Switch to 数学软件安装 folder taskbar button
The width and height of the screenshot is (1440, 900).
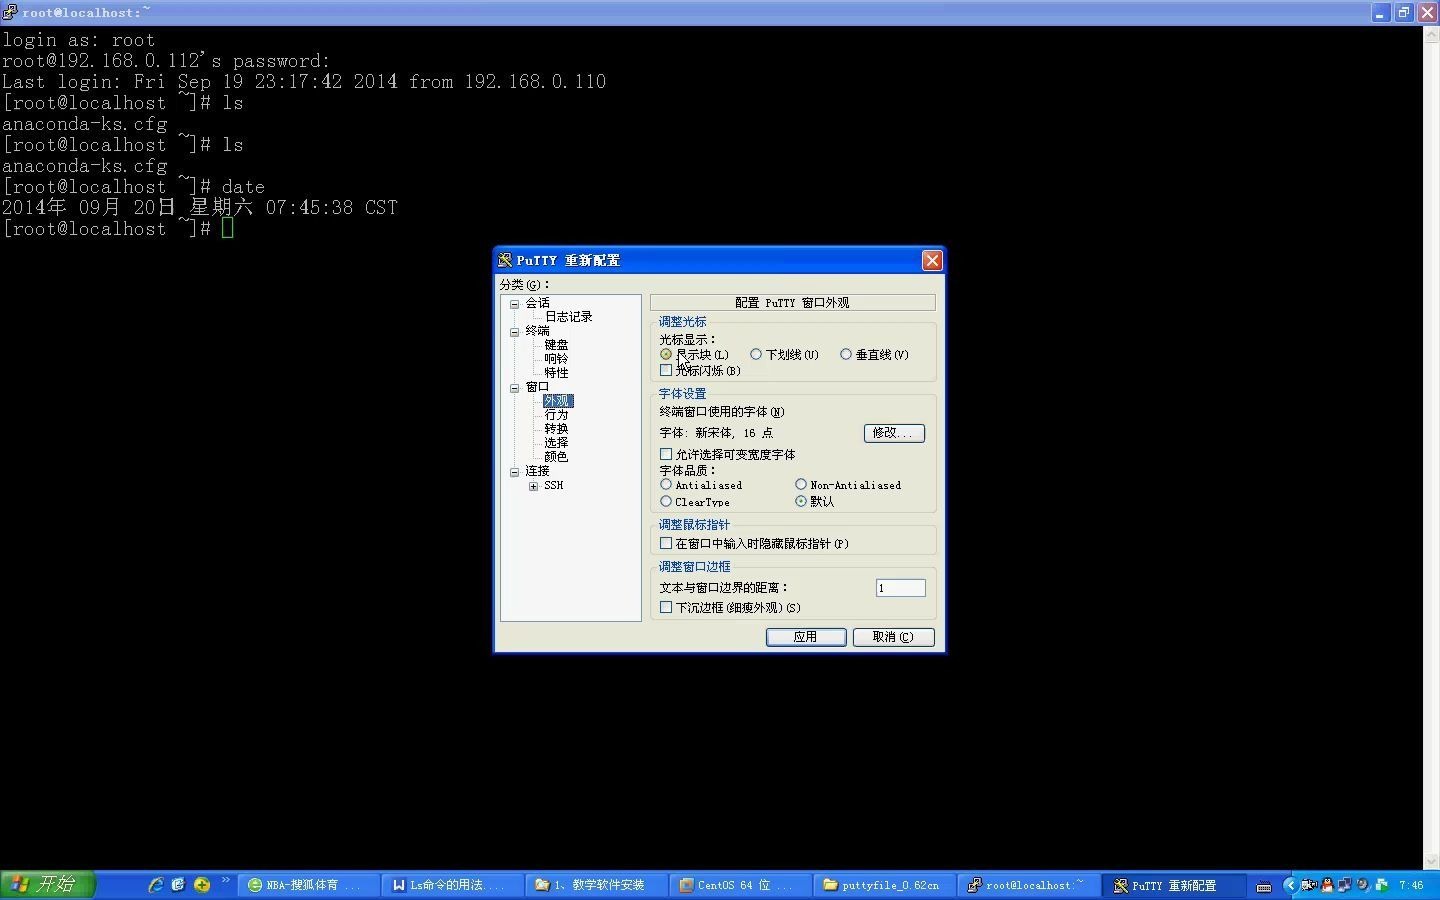[x=597, y=885]
